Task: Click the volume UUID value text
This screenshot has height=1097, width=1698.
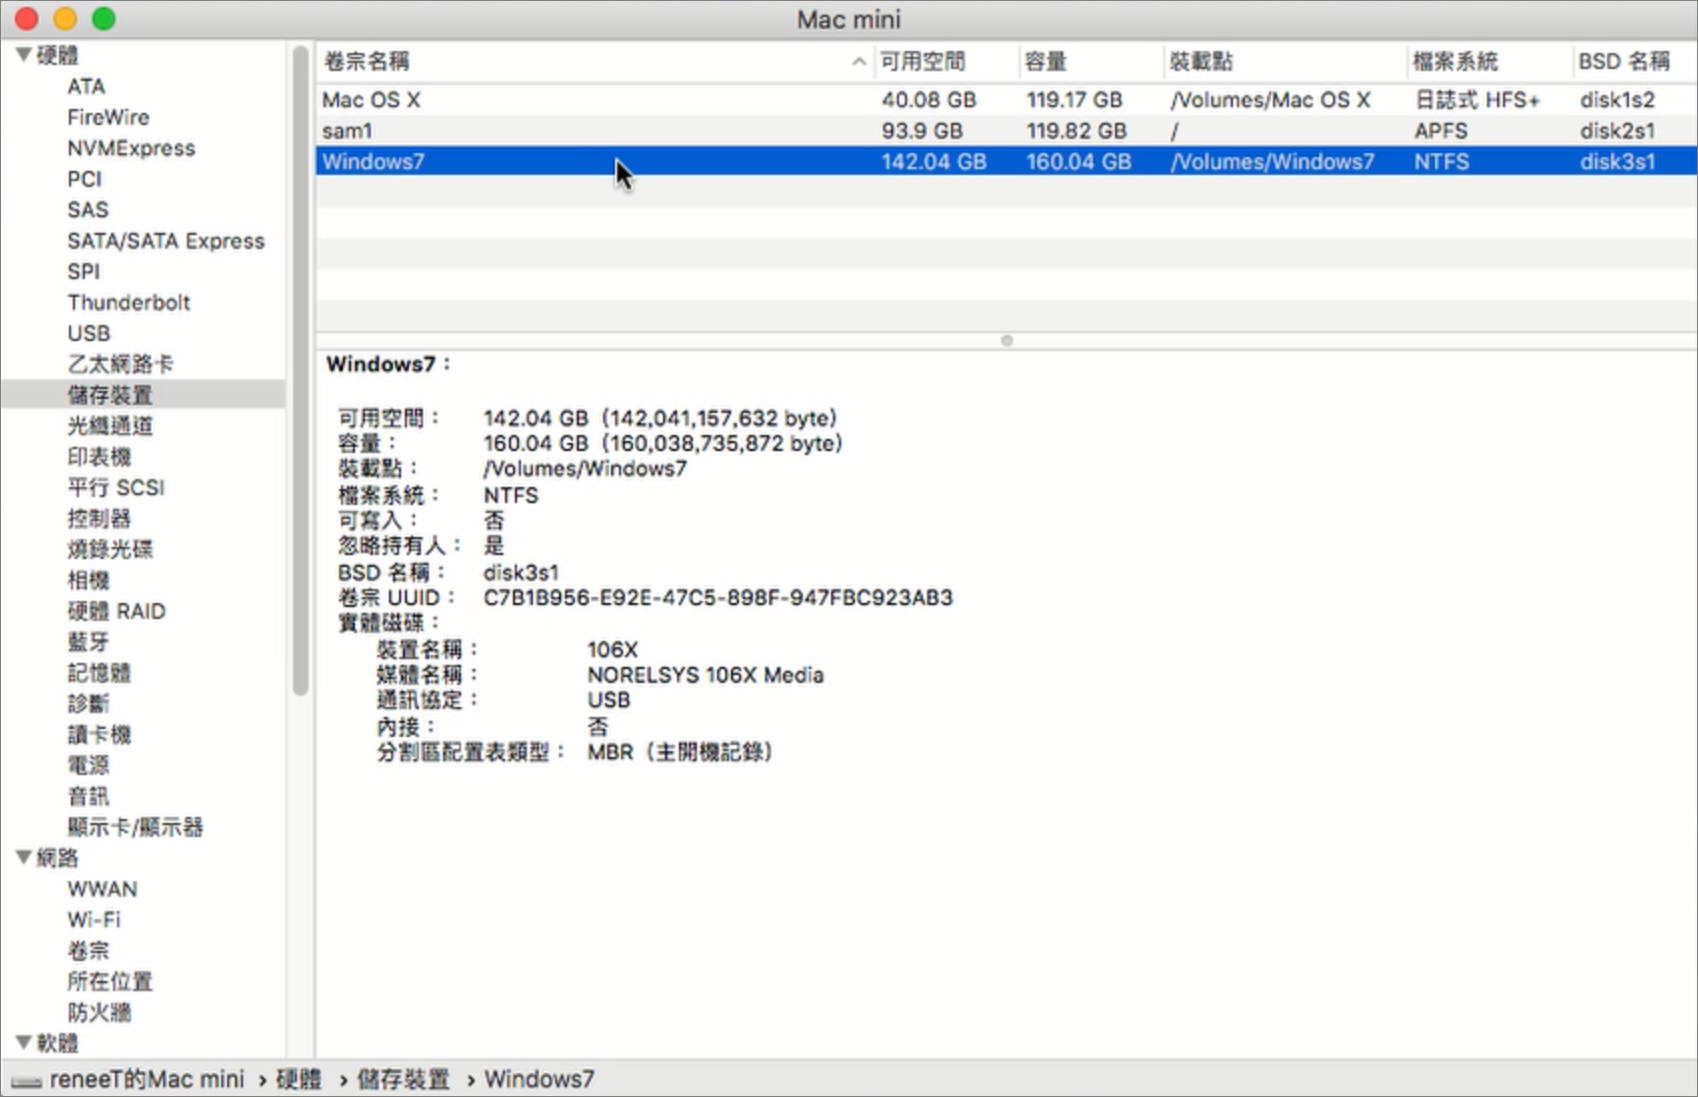Action: coord(718,598)
